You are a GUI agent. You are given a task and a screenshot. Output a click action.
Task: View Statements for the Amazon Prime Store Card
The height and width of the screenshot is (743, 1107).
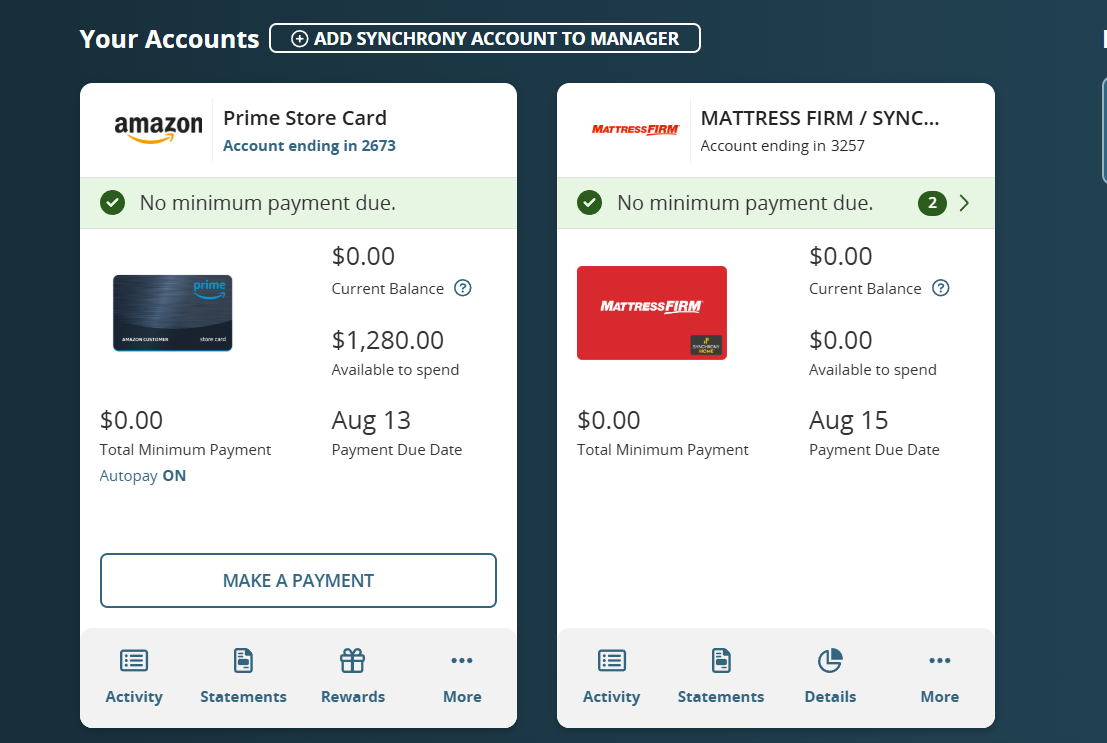(x=243, y=677)
